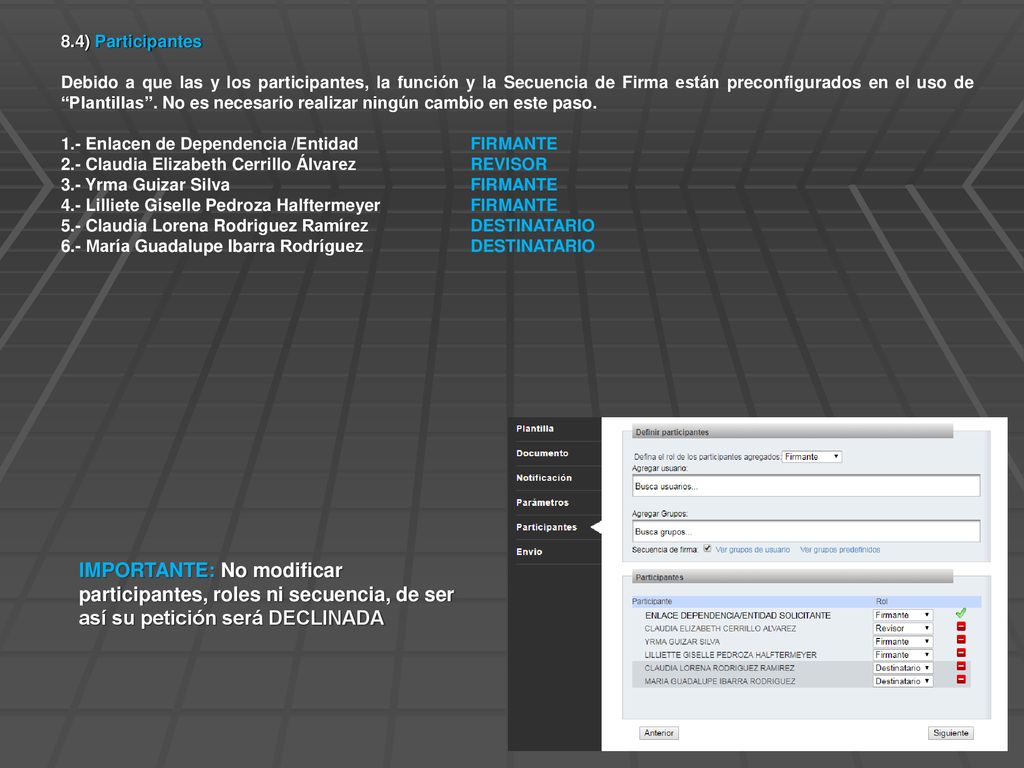
Task: Remove participant MARIA GUADALUPE IBARRA RODRIGUEZ
Action: pos(961,680)
